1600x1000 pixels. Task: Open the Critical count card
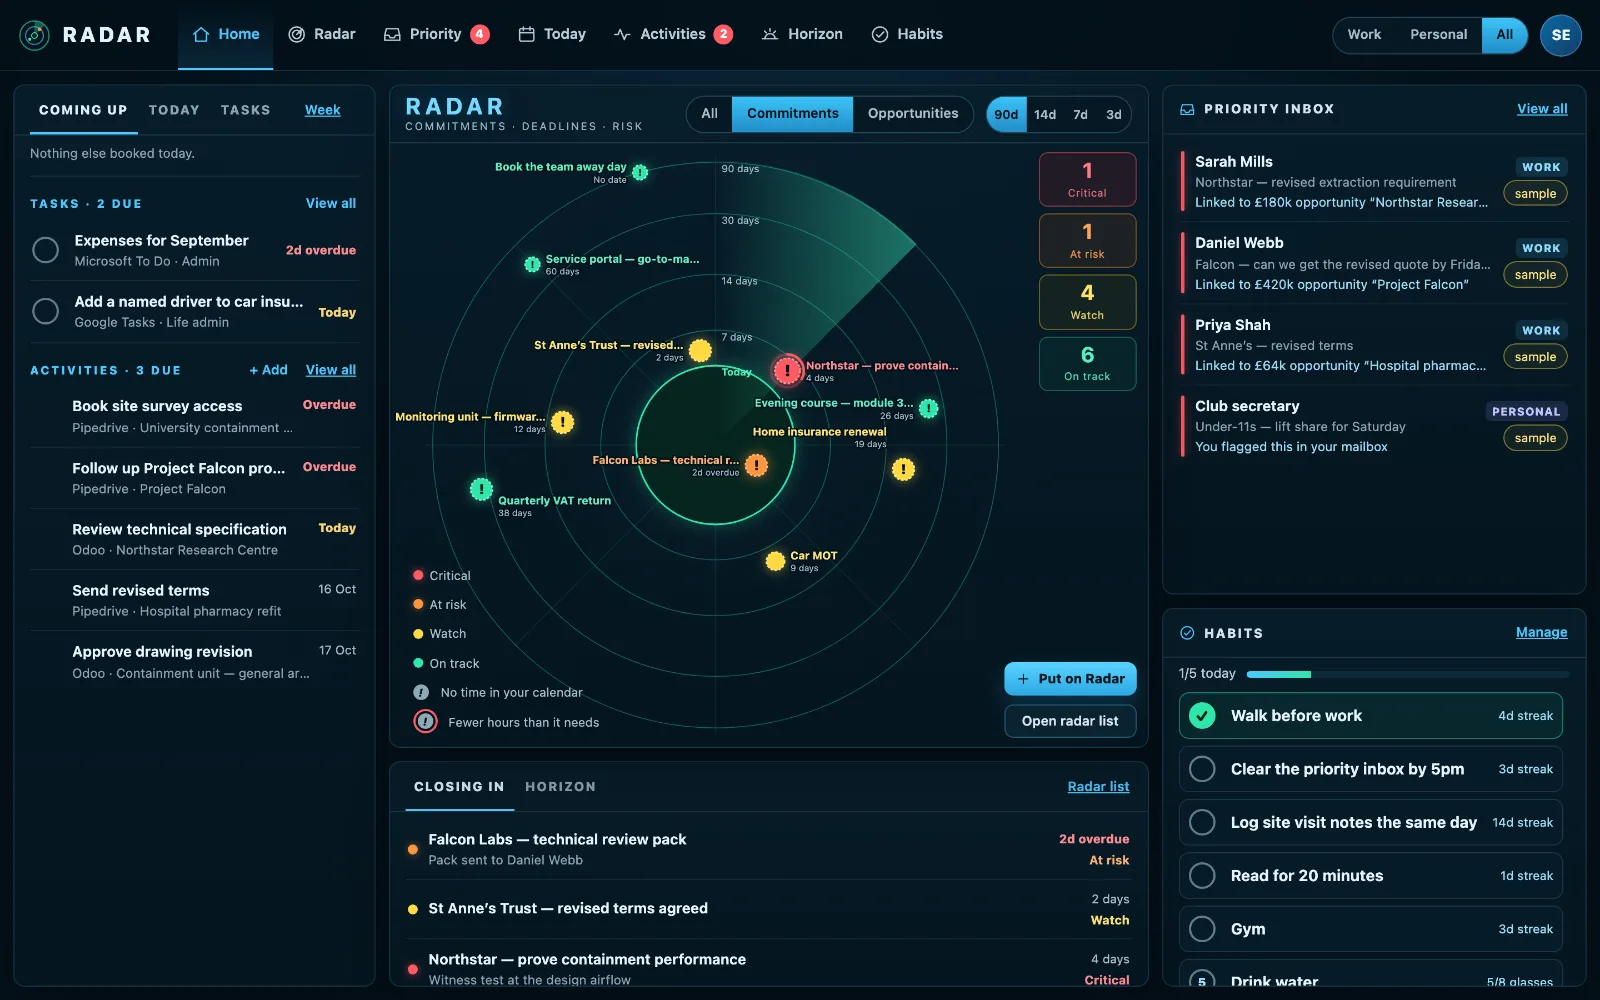(x=1087, y=179)
